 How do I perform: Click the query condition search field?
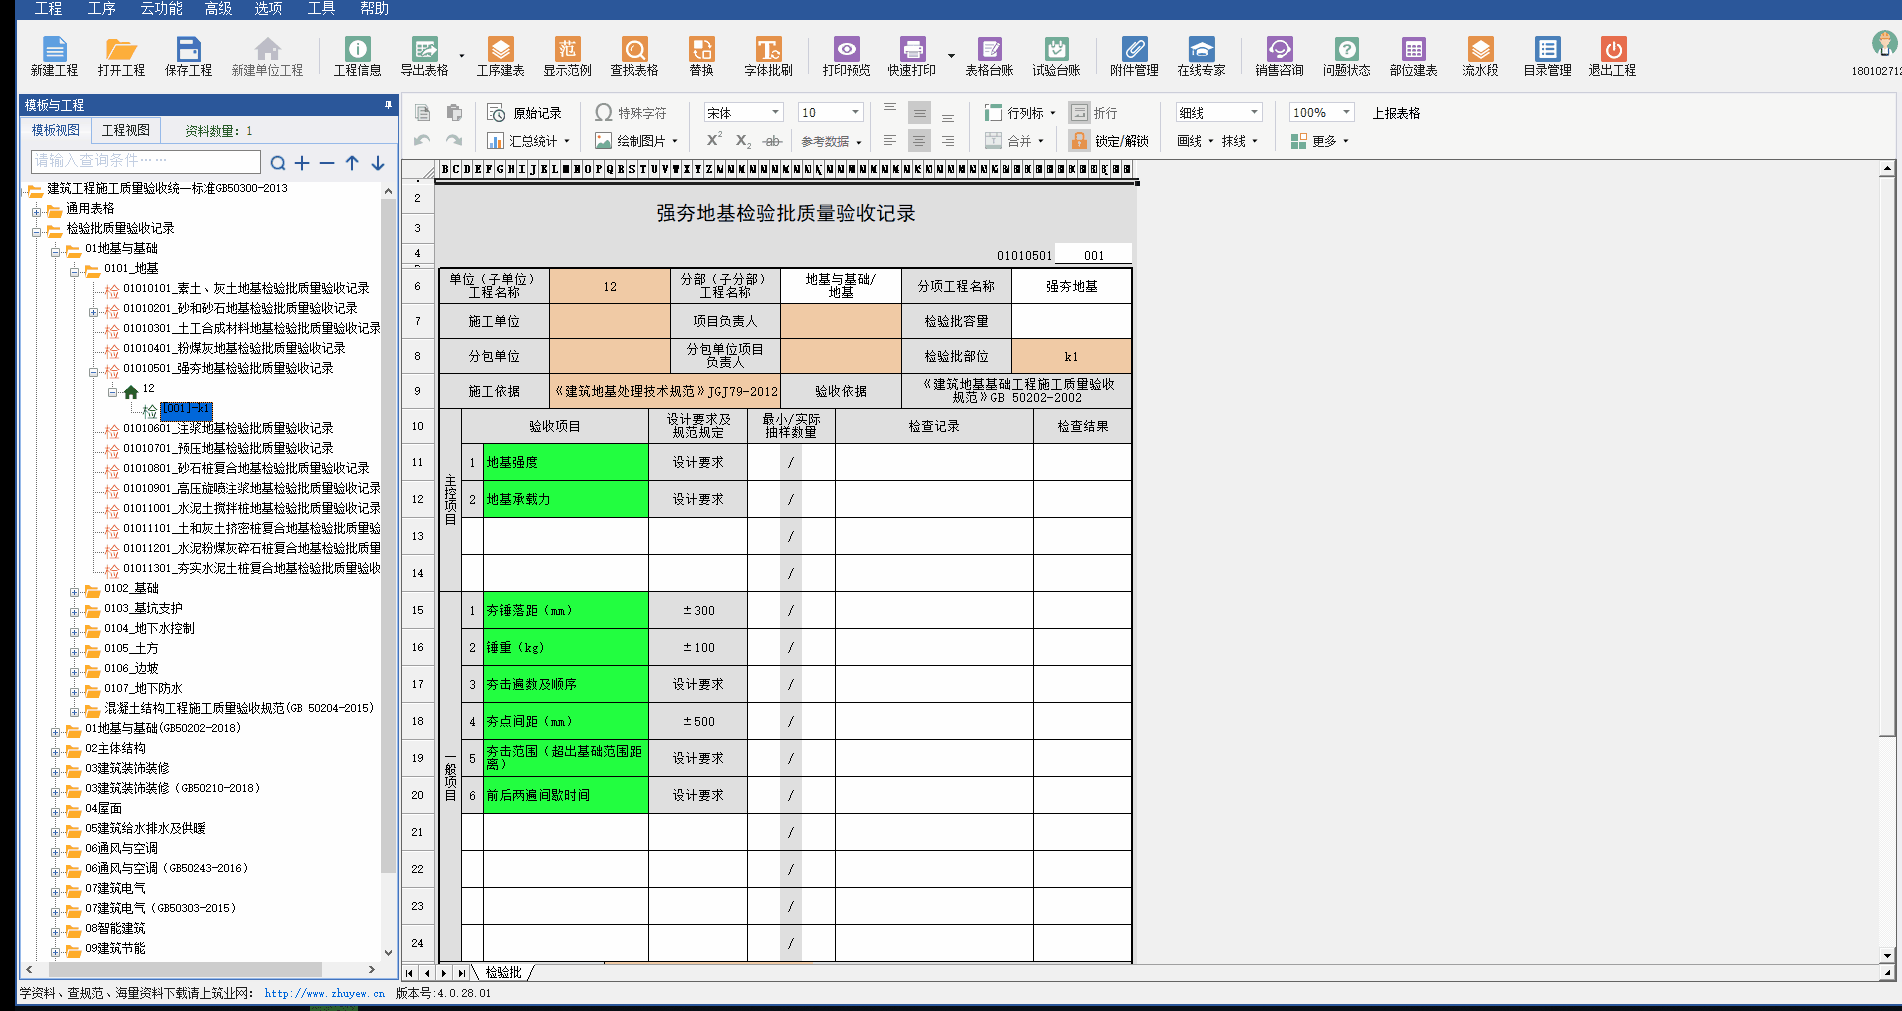point(146,161)
